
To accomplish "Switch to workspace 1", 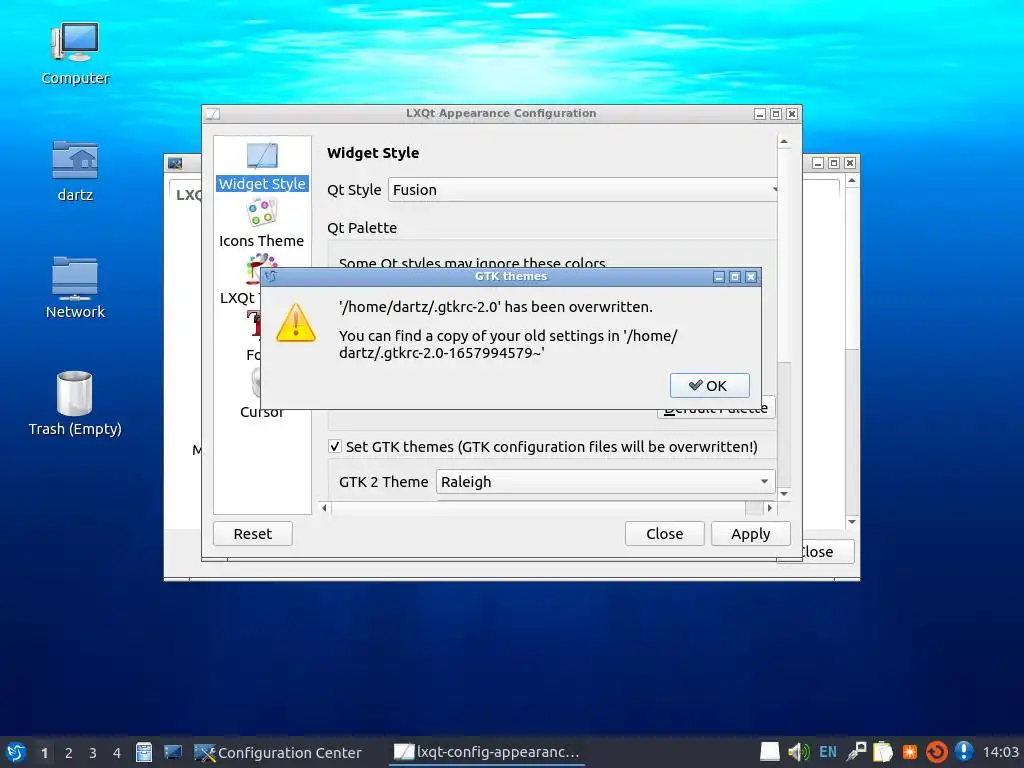I will point(44,753).
